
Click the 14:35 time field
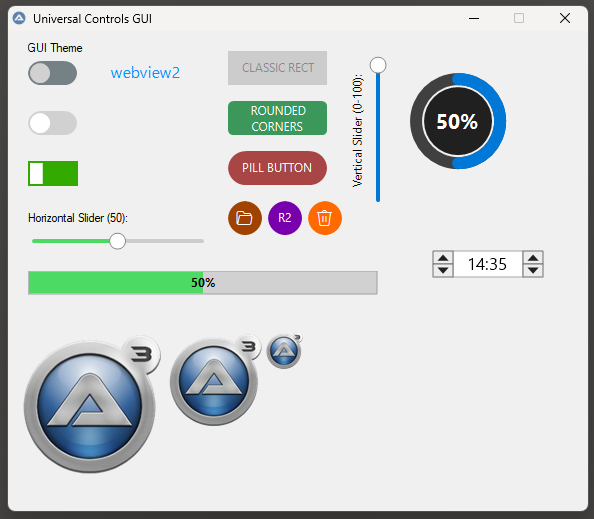pyautogui.click(x=488, y=264)
